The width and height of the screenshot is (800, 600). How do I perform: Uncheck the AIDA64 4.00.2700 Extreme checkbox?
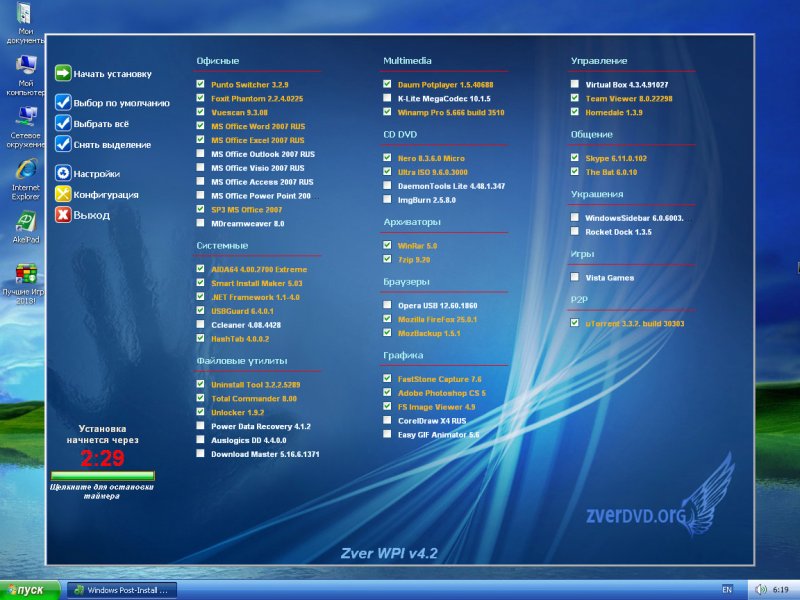(201, 269)
